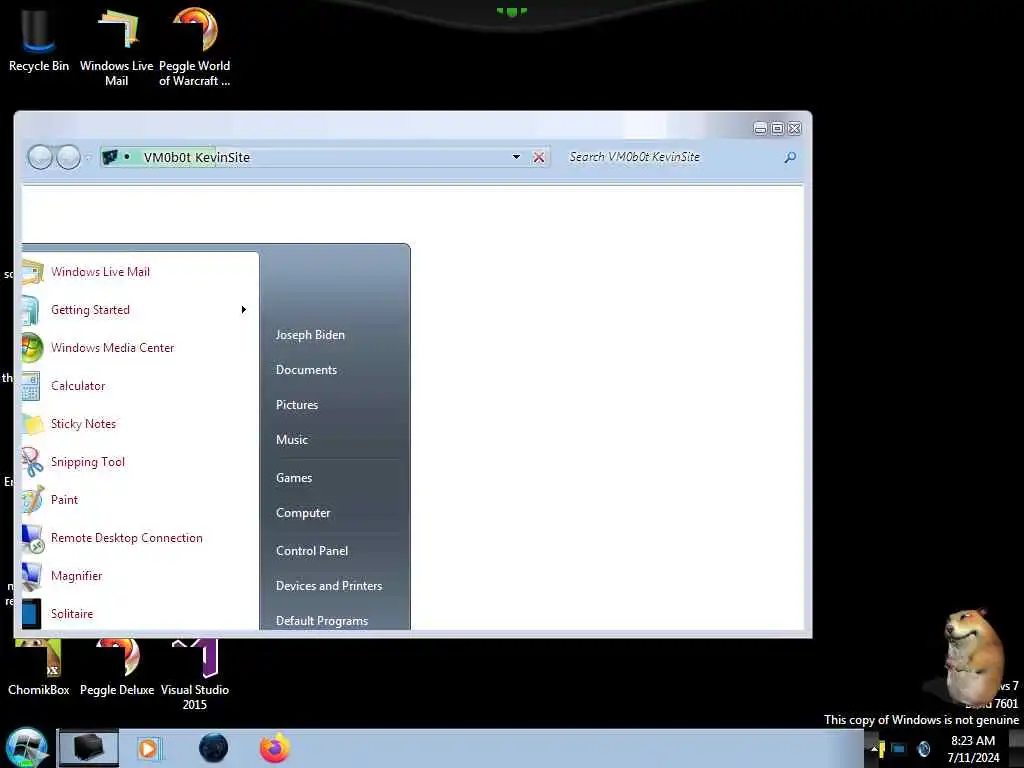The width and height of the screenshot is (1024, 768).
Task: Click the Windows Start orb
Action: [26, 748]
